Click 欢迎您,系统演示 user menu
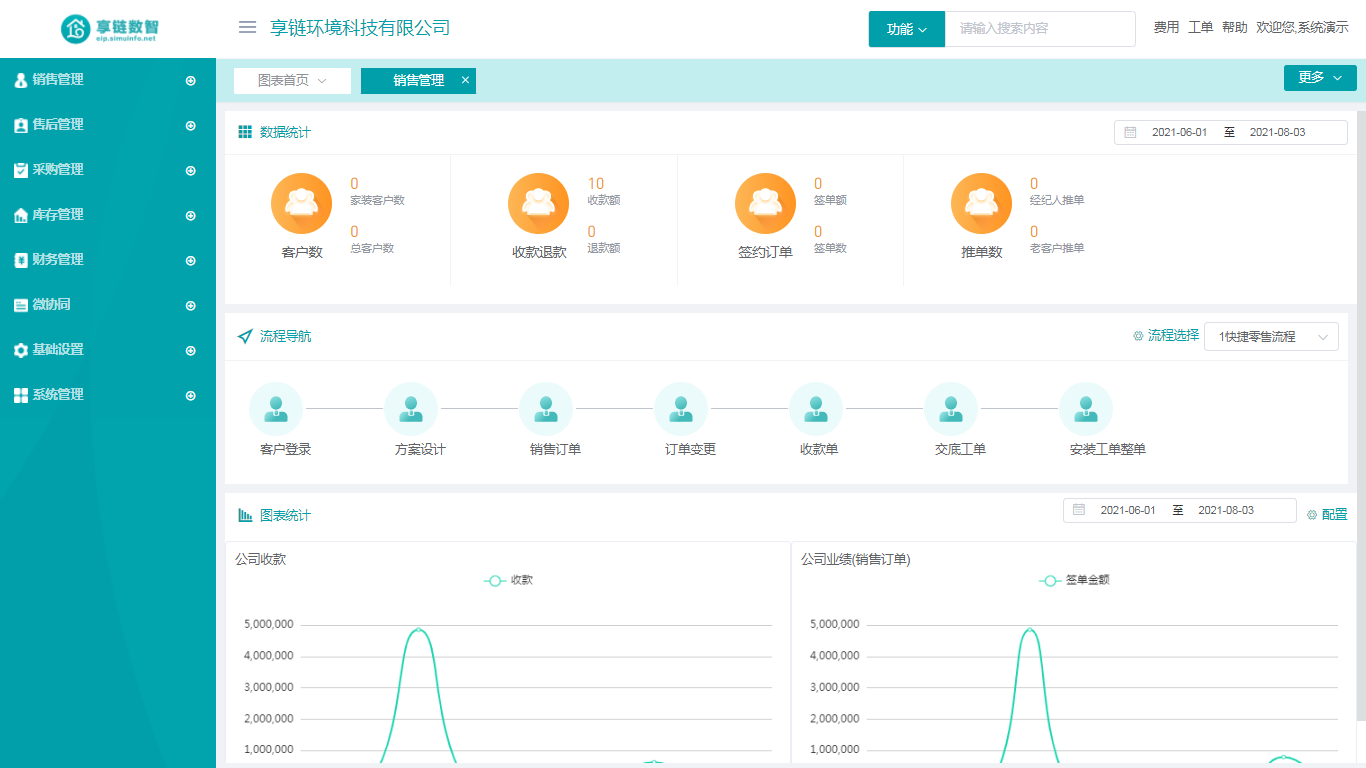Image resolution: width=1366 pixels, height=768 pixels. coord(1302,28)
